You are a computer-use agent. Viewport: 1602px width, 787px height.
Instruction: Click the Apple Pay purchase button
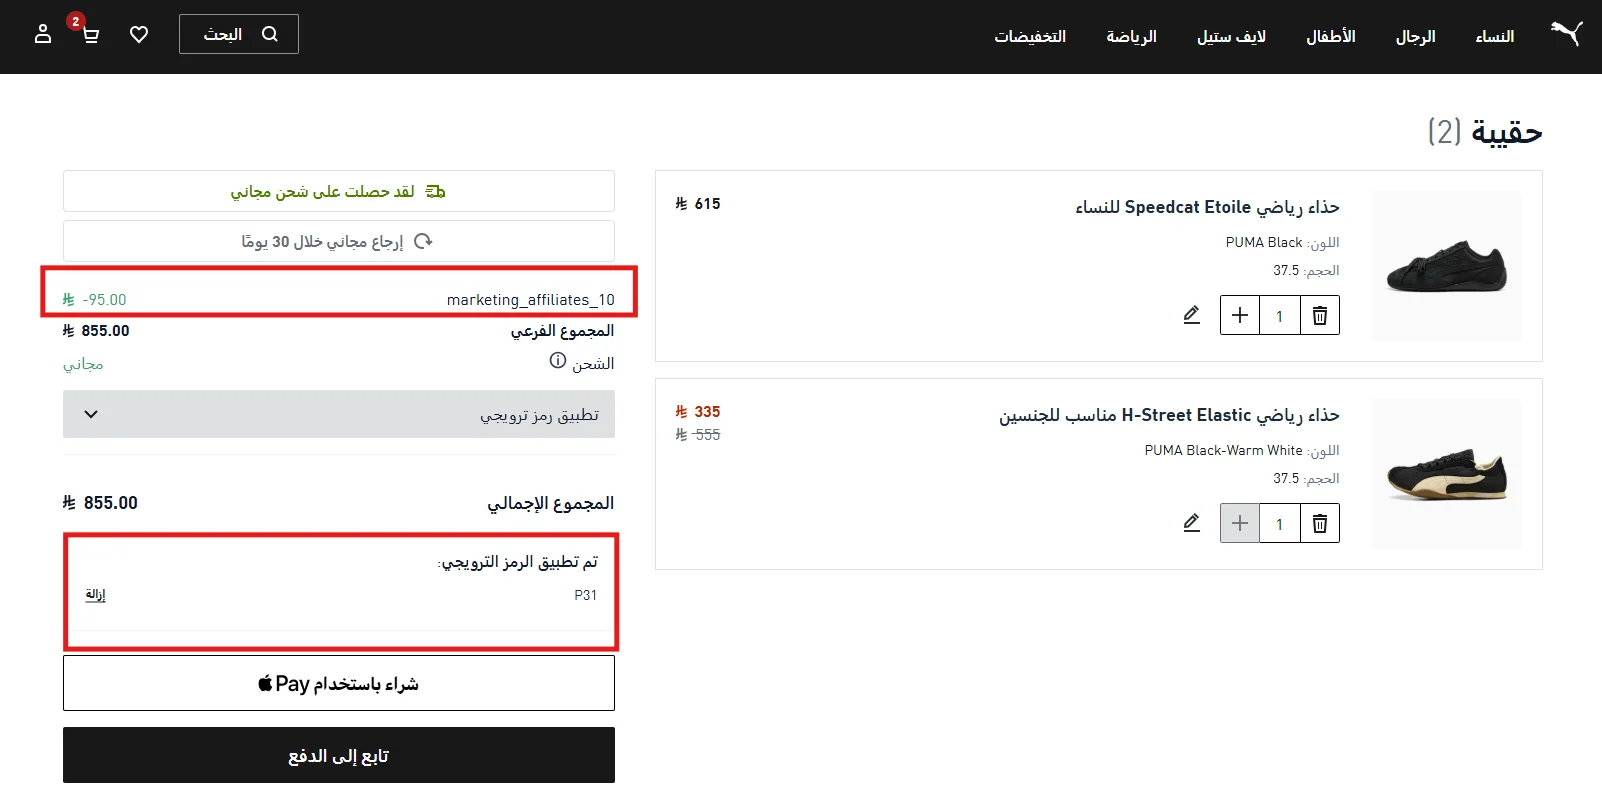339,683
